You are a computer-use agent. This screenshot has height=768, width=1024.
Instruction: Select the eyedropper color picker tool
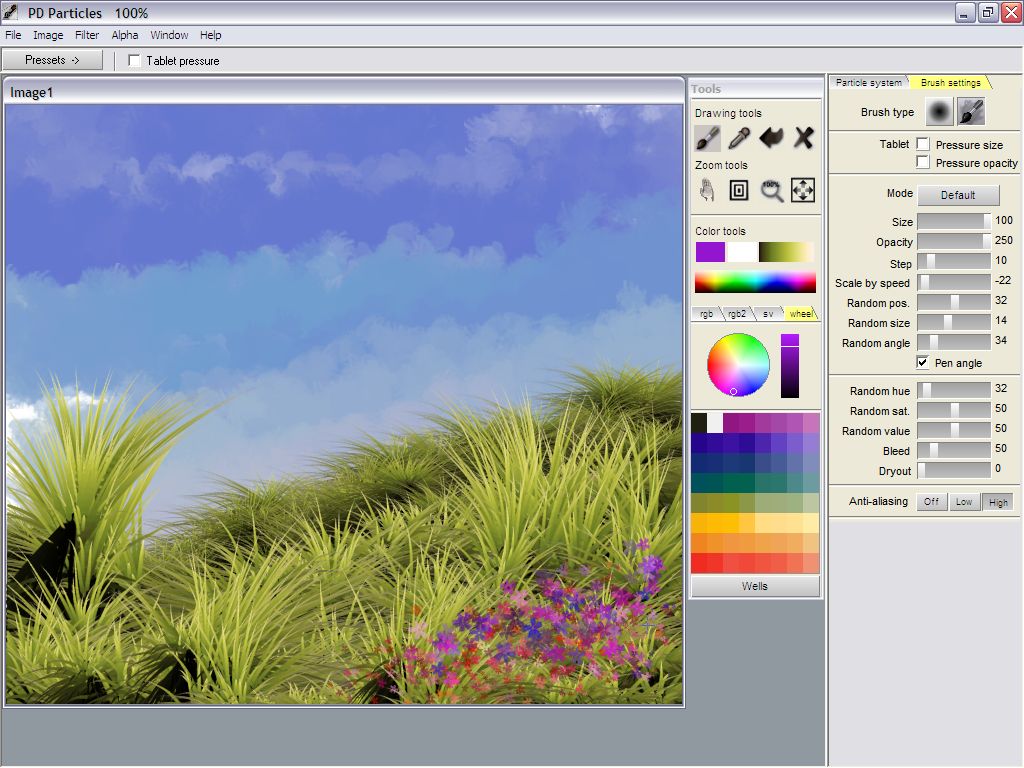[x=739, y=138]
